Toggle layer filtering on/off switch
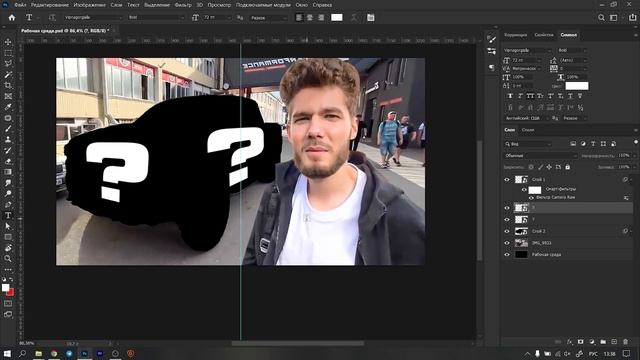640x360 pixels. click(x=636, y=142)
